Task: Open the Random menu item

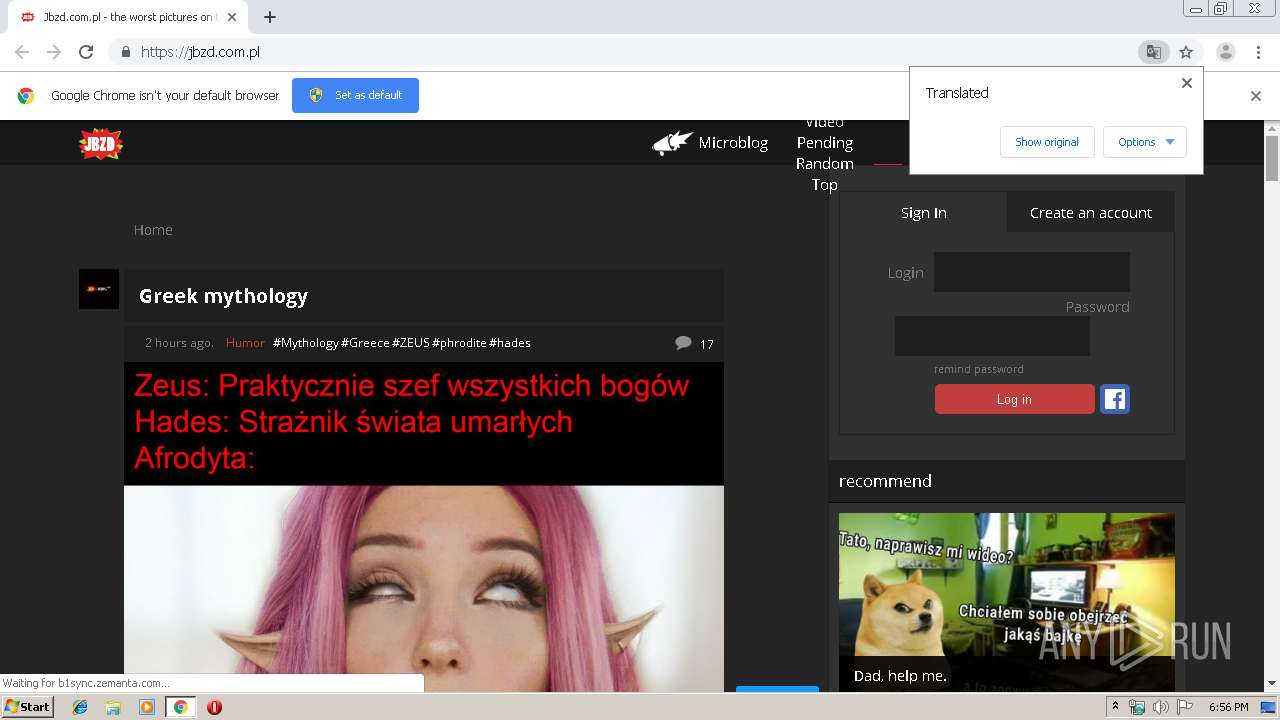Action: point(825,164)
